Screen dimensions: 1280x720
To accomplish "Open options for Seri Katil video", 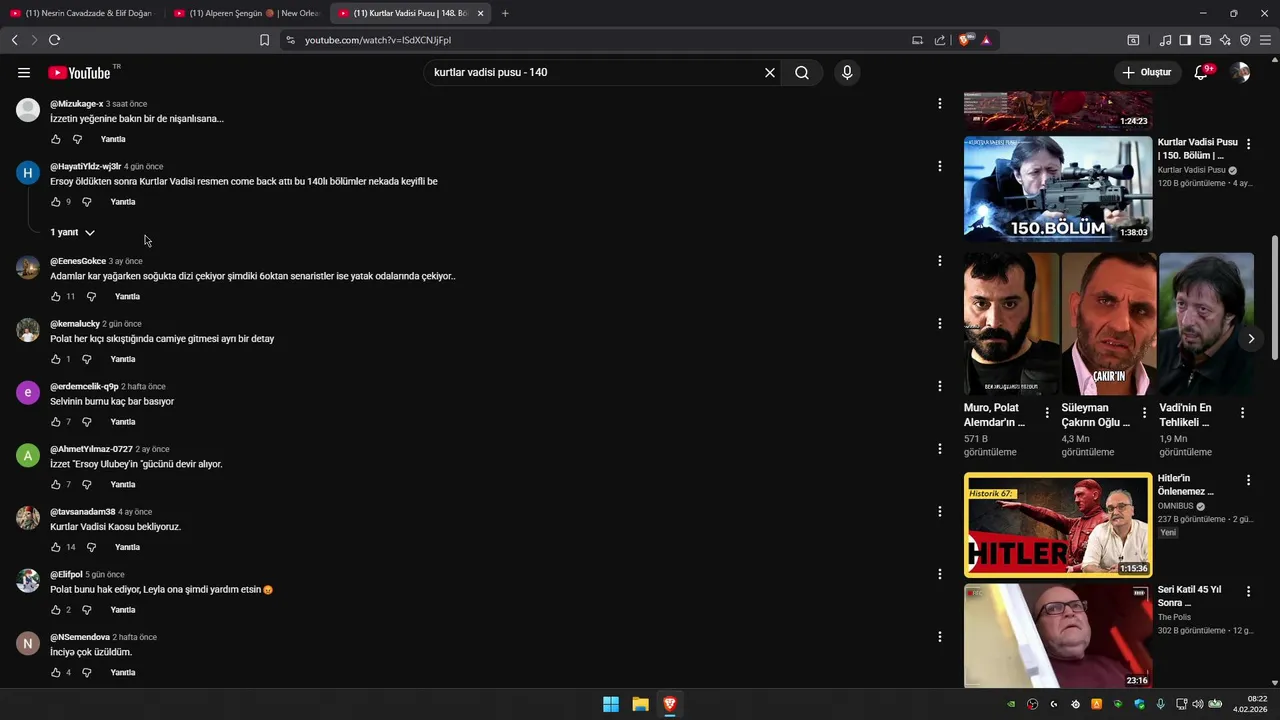I will (1248, 591).
